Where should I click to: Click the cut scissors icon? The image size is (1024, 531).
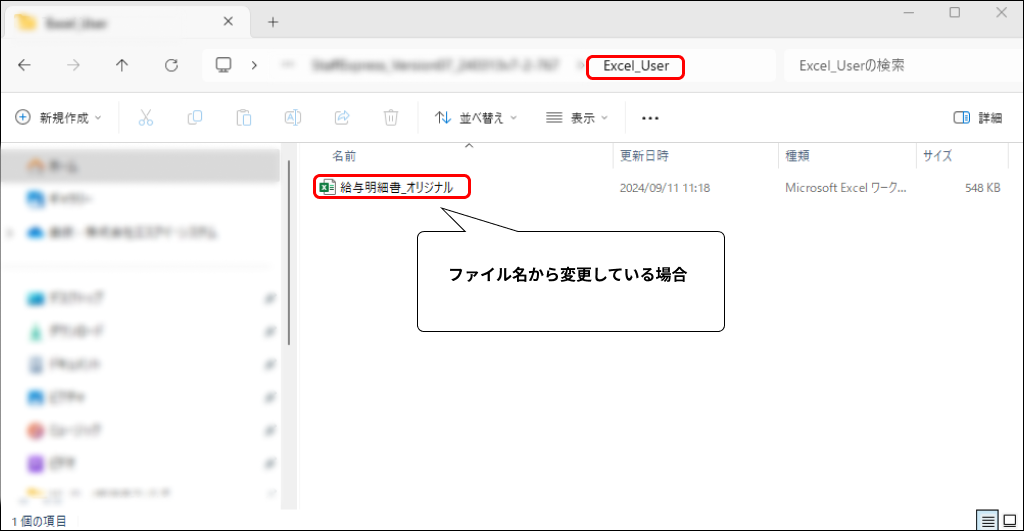coord(146,118)
